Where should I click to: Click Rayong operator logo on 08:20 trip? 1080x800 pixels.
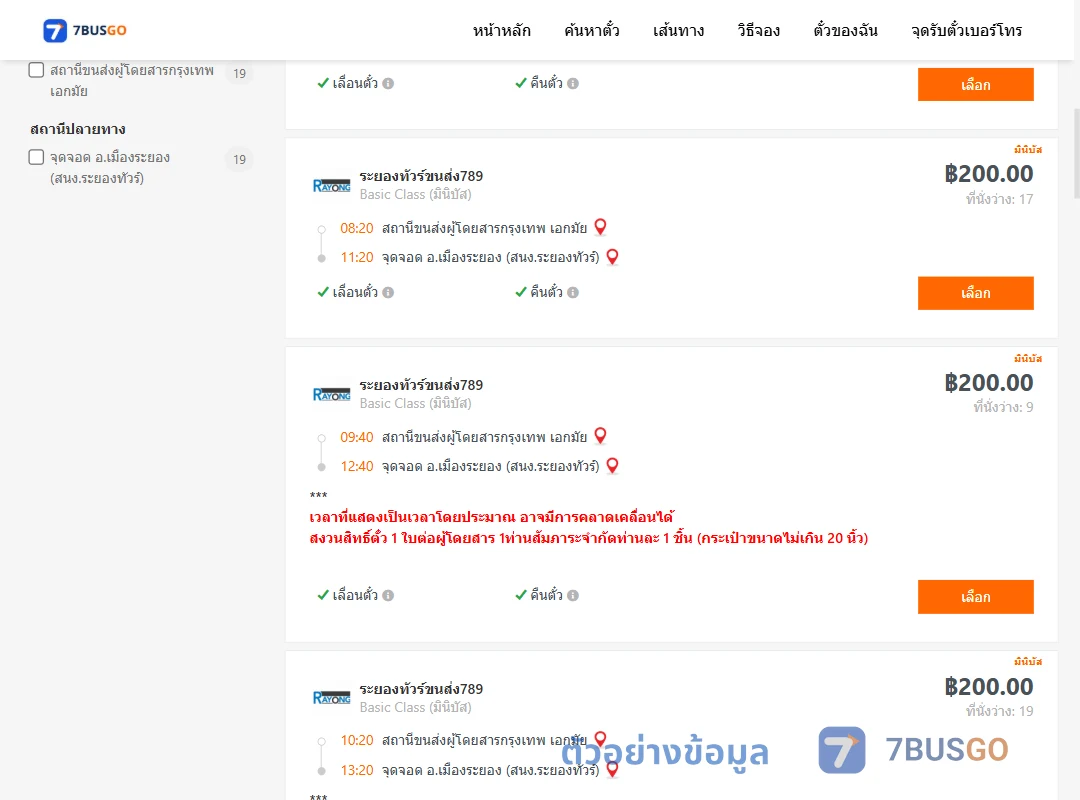[x=331, y=185]
